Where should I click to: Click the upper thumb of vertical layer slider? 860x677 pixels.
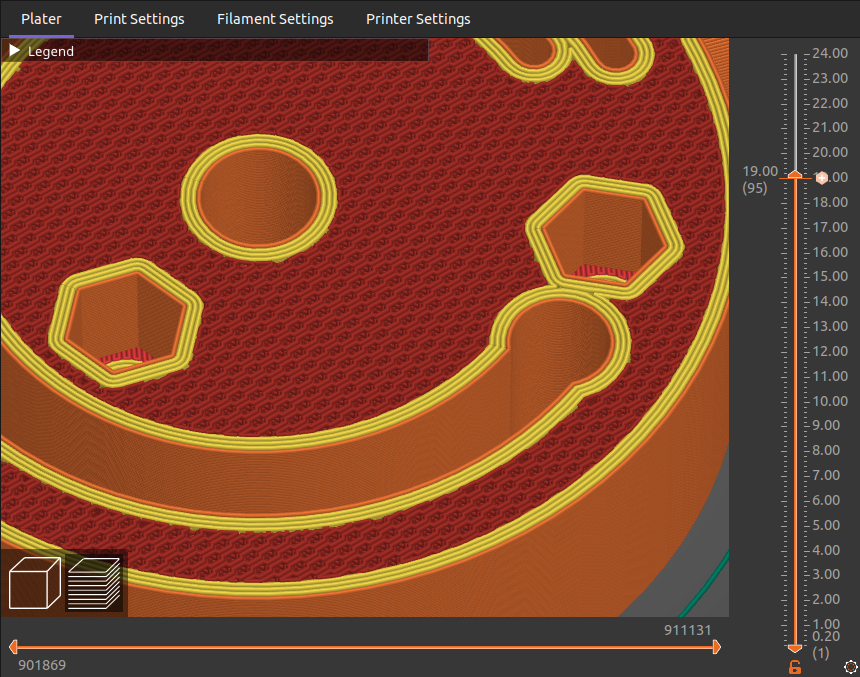click(x=795, y=176)
